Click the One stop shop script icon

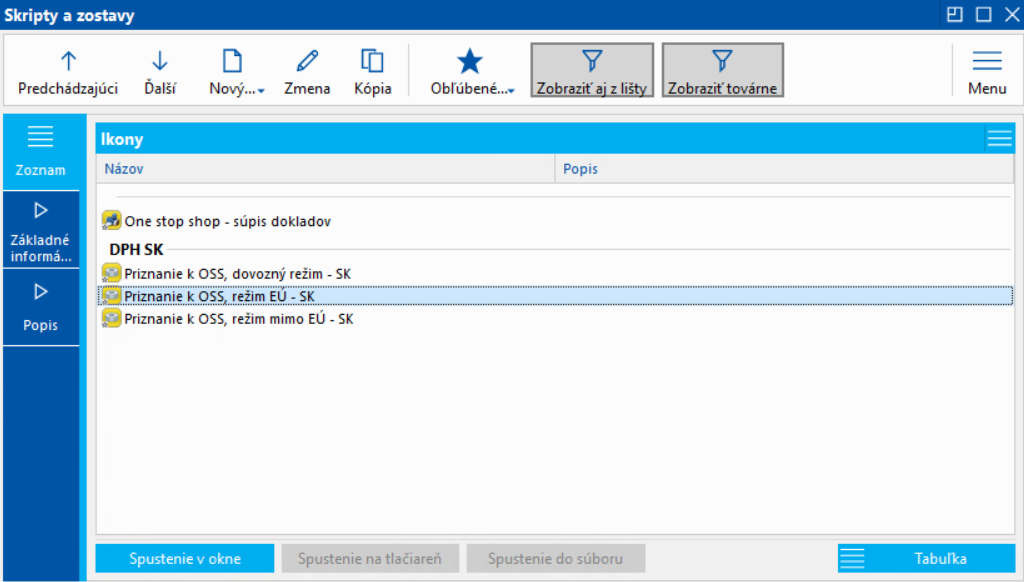(x=112, y=221)
